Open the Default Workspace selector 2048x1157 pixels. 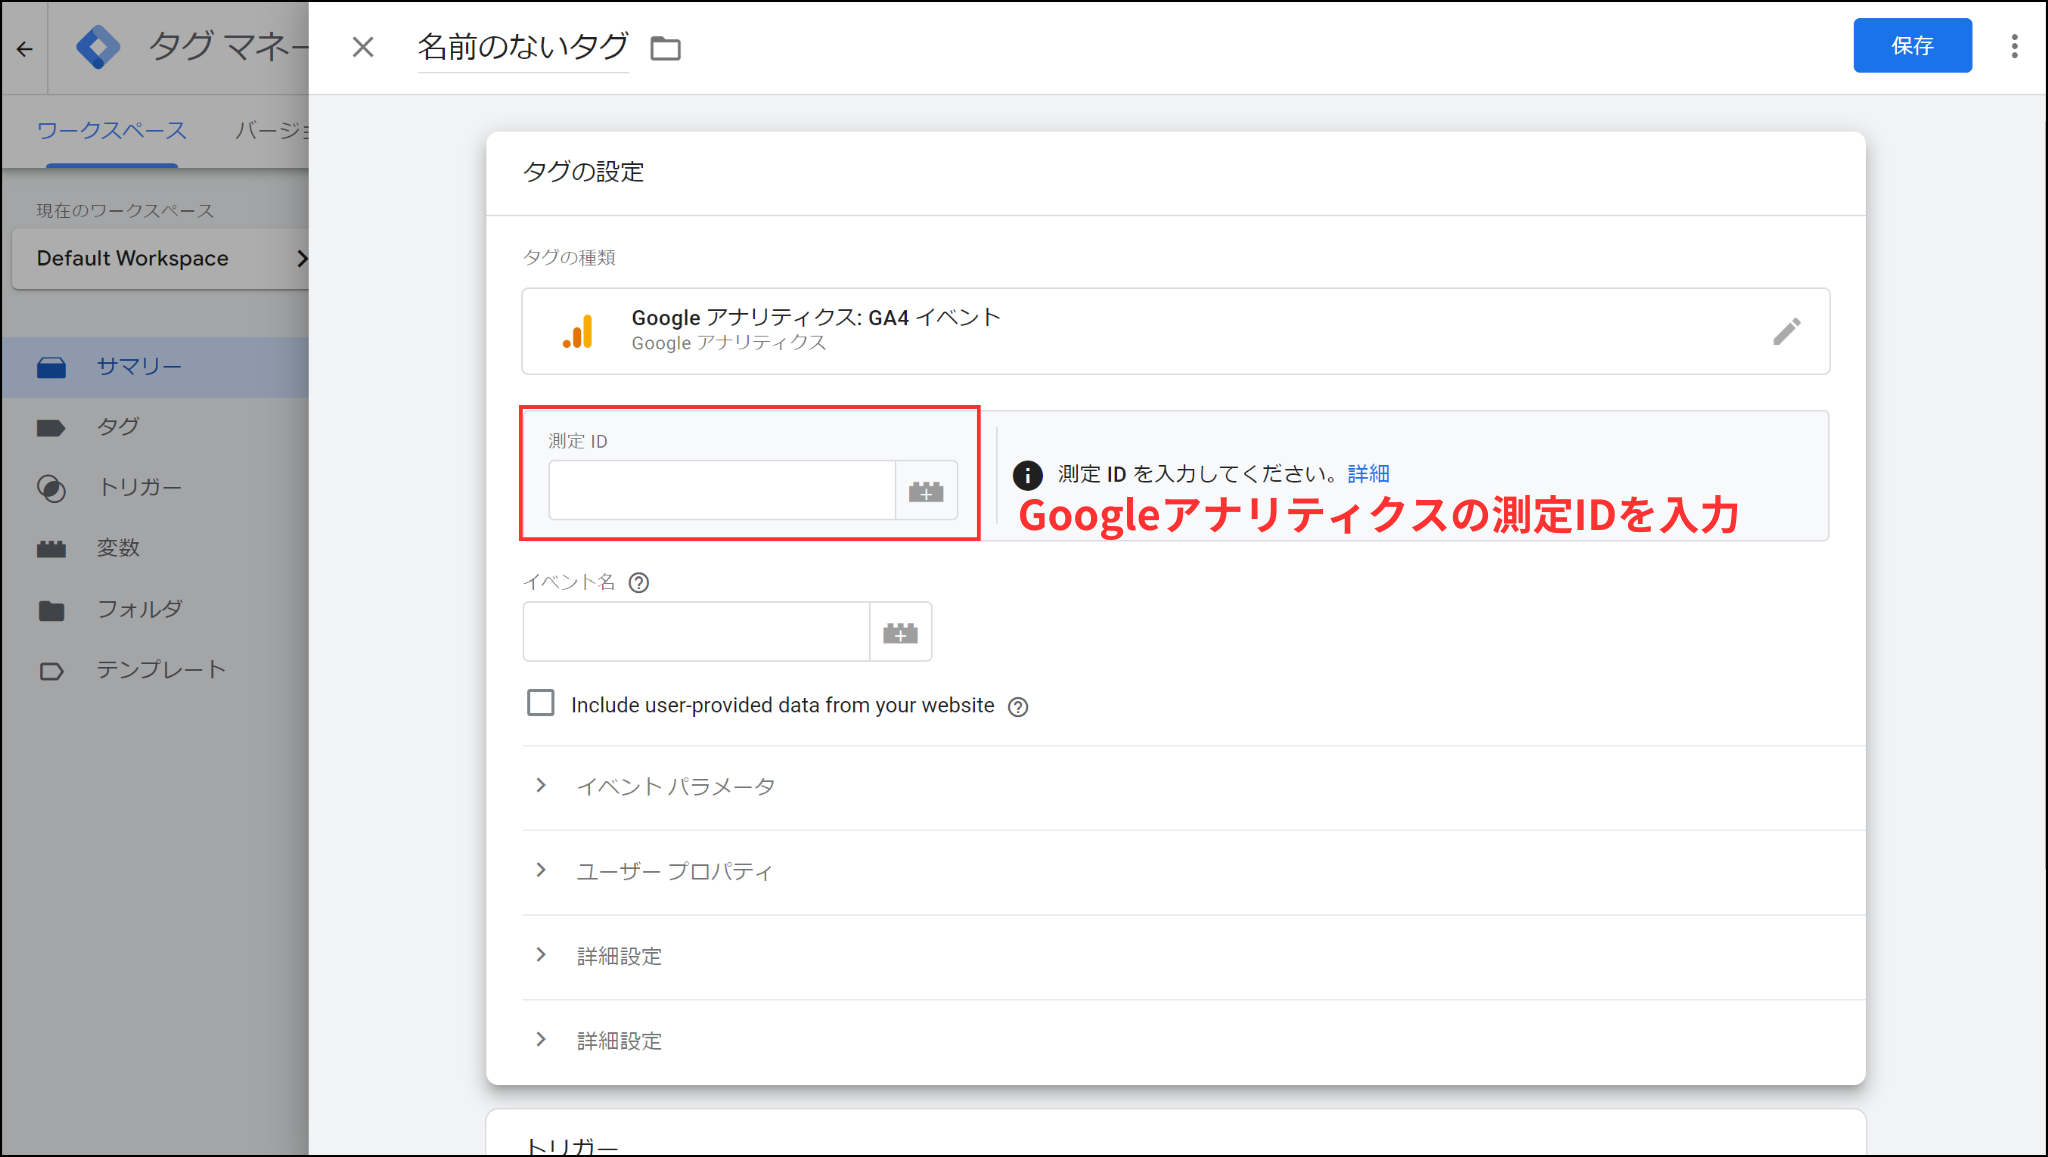[161, 259]
